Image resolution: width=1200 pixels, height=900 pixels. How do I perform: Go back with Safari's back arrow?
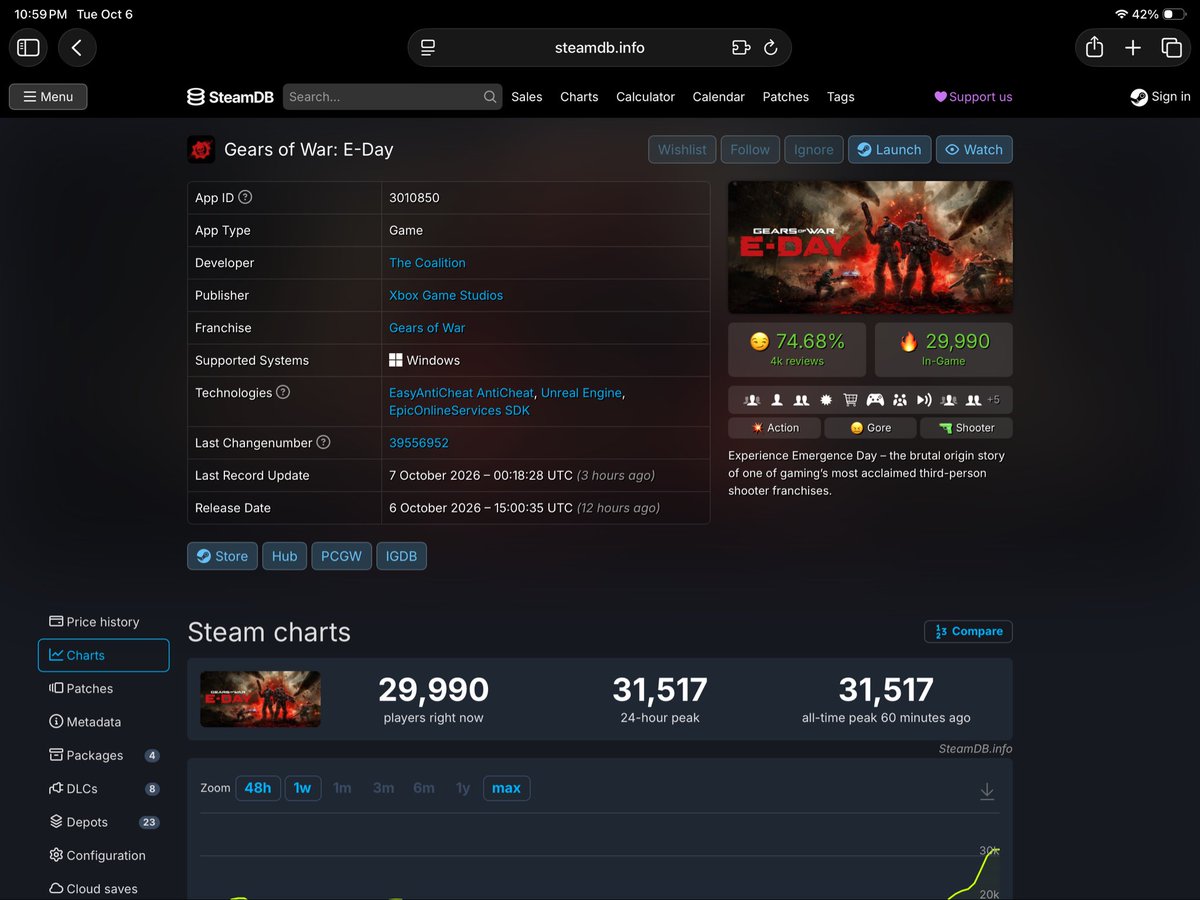point(77,47)
